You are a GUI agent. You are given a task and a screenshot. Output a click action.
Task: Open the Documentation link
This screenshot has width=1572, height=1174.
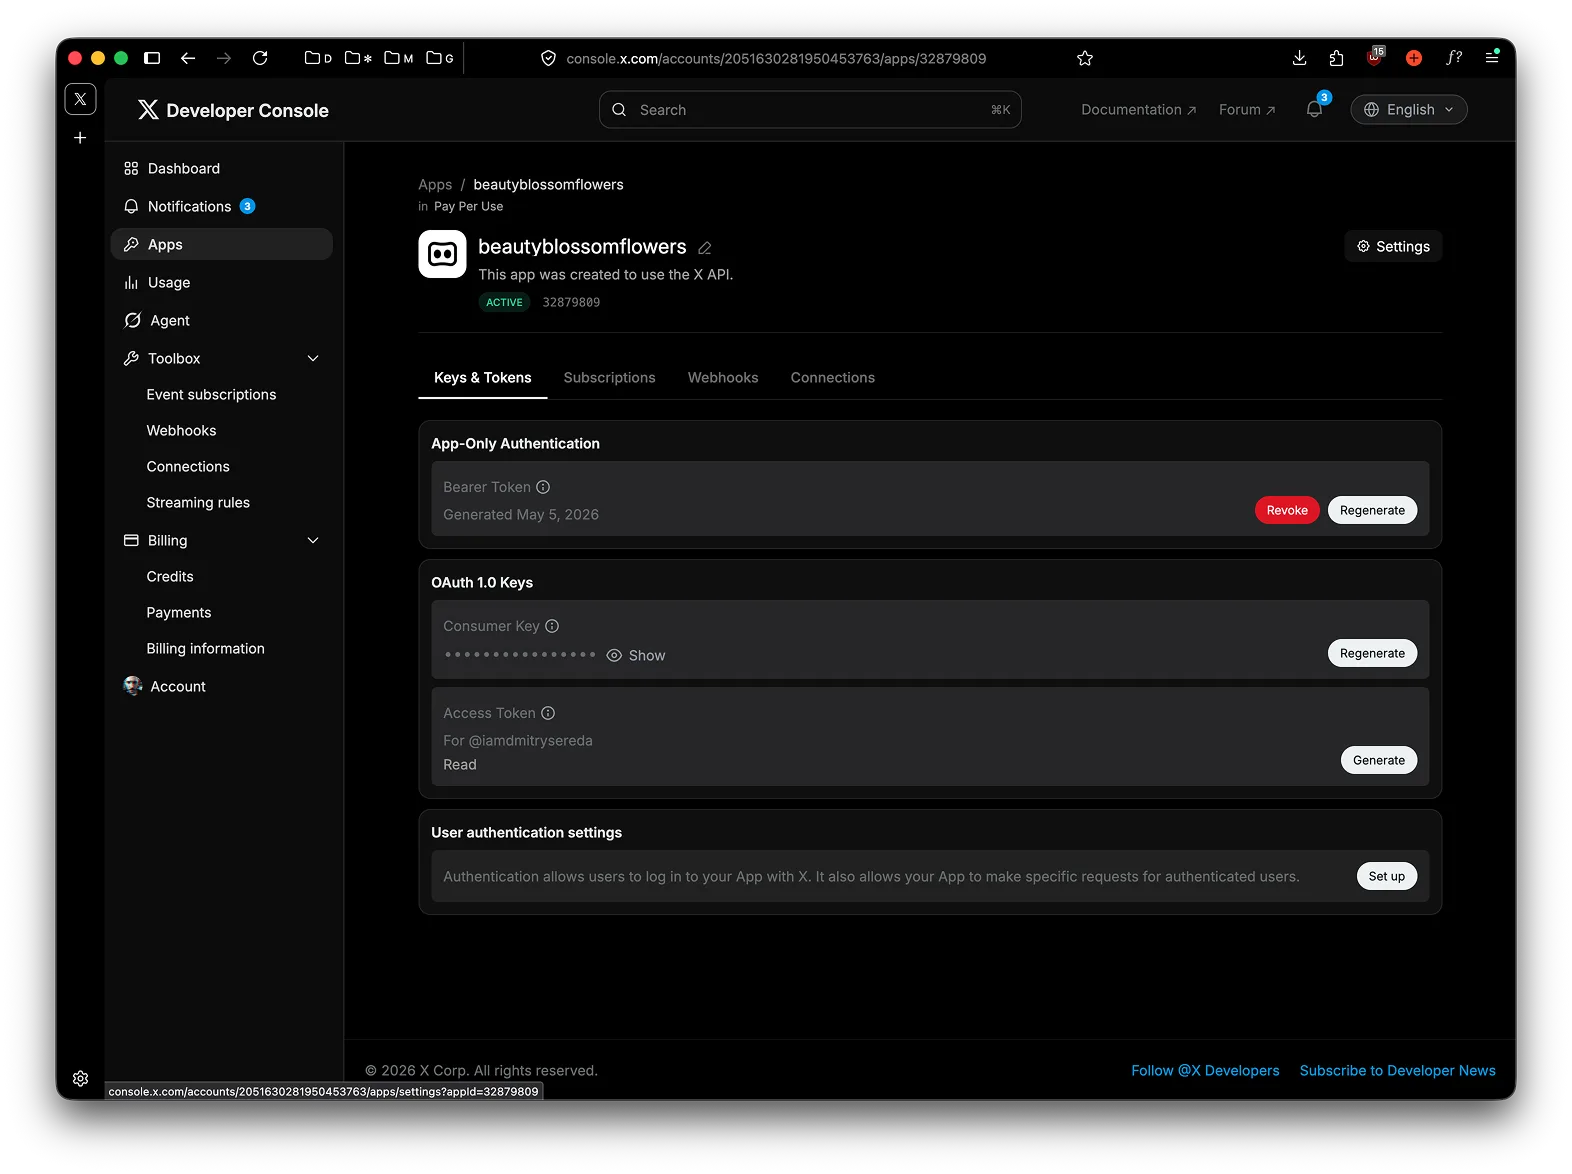[1138, 109]
